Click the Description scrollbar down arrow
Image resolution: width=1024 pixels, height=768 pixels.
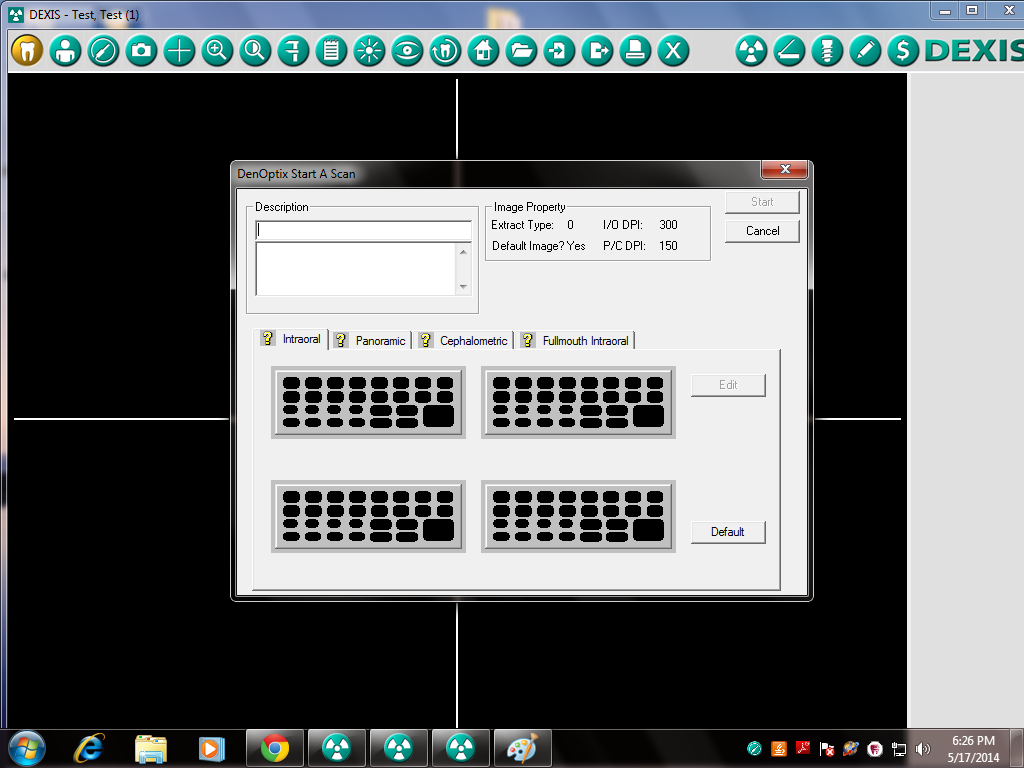pos(463,287)
